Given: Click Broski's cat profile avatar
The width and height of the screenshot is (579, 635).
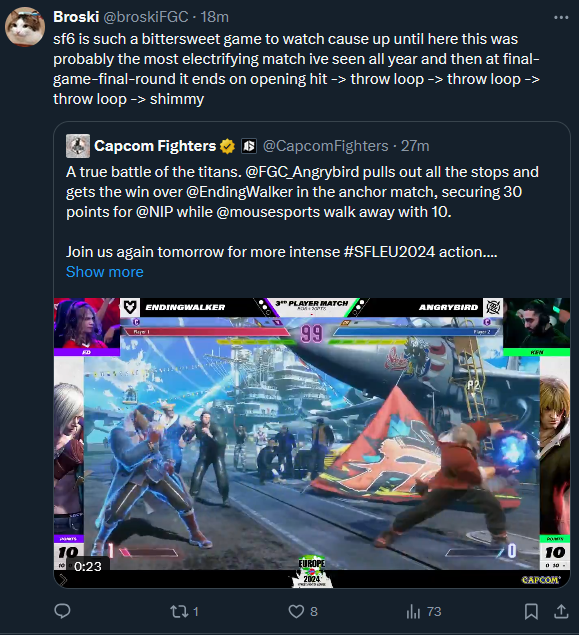Looking at the screenshot, I should [25, 27].
